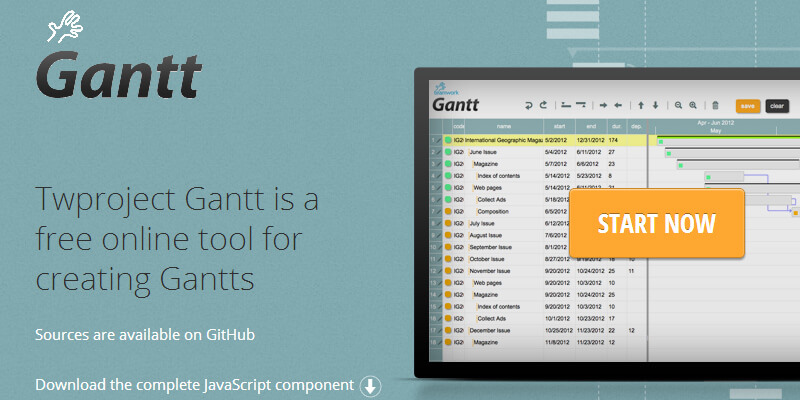800x400 pixels.
Task: Click the trash delete icon in toolbar
Action: coord(715,106)
